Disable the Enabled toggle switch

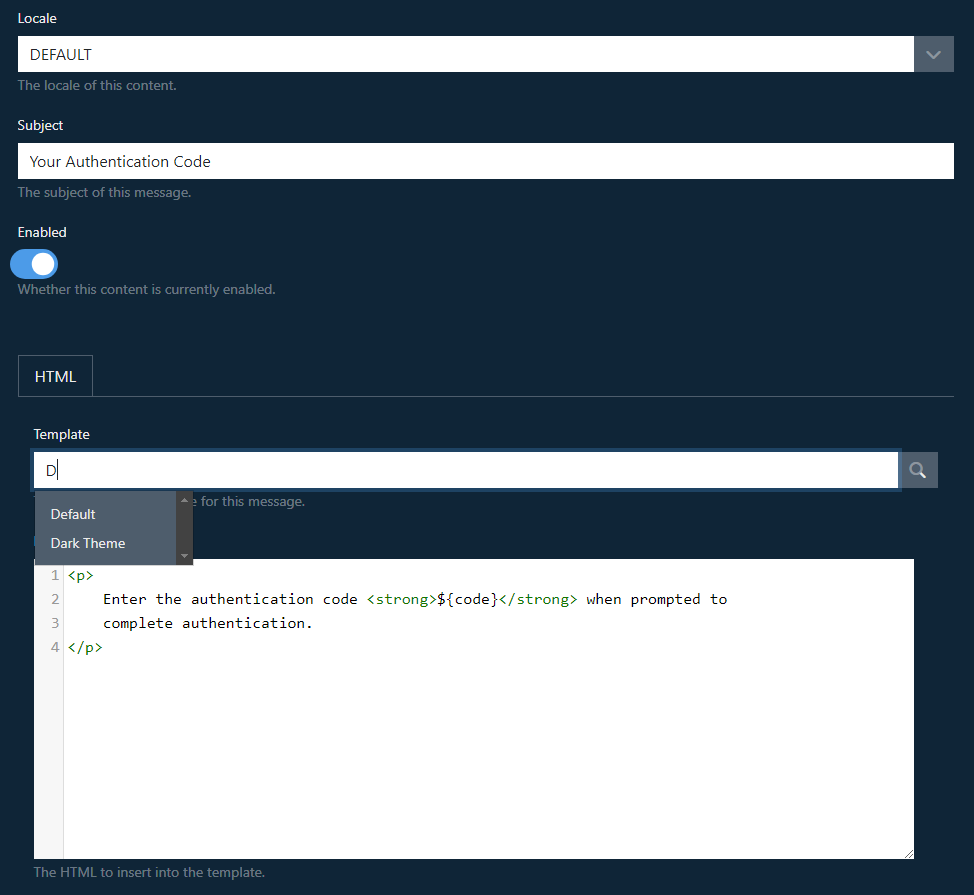[x=34, y=264]
